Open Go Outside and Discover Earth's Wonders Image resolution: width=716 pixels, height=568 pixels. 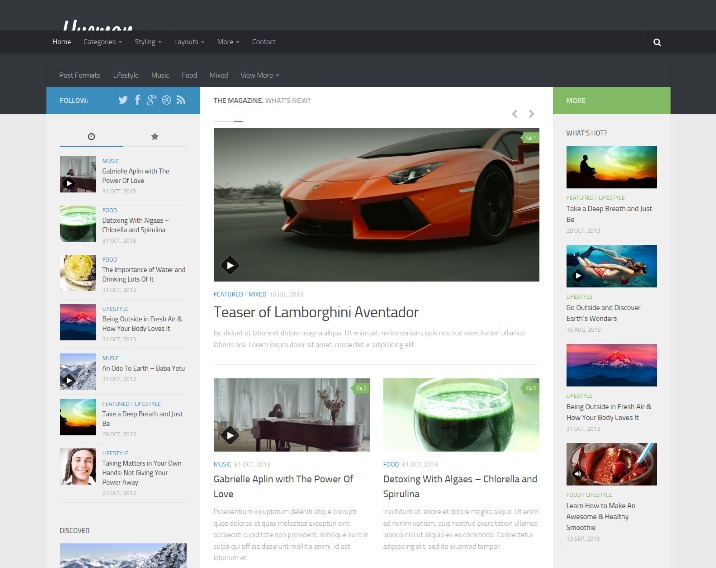tap(603, 313)
